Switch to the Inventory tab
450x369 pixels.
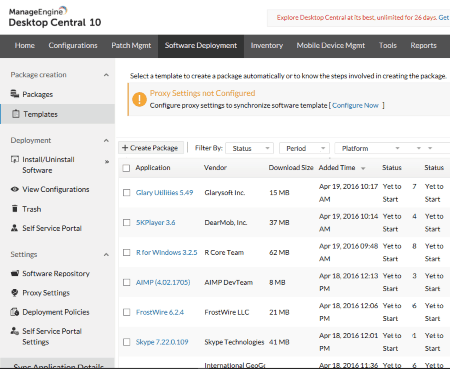tap(267, 46)
